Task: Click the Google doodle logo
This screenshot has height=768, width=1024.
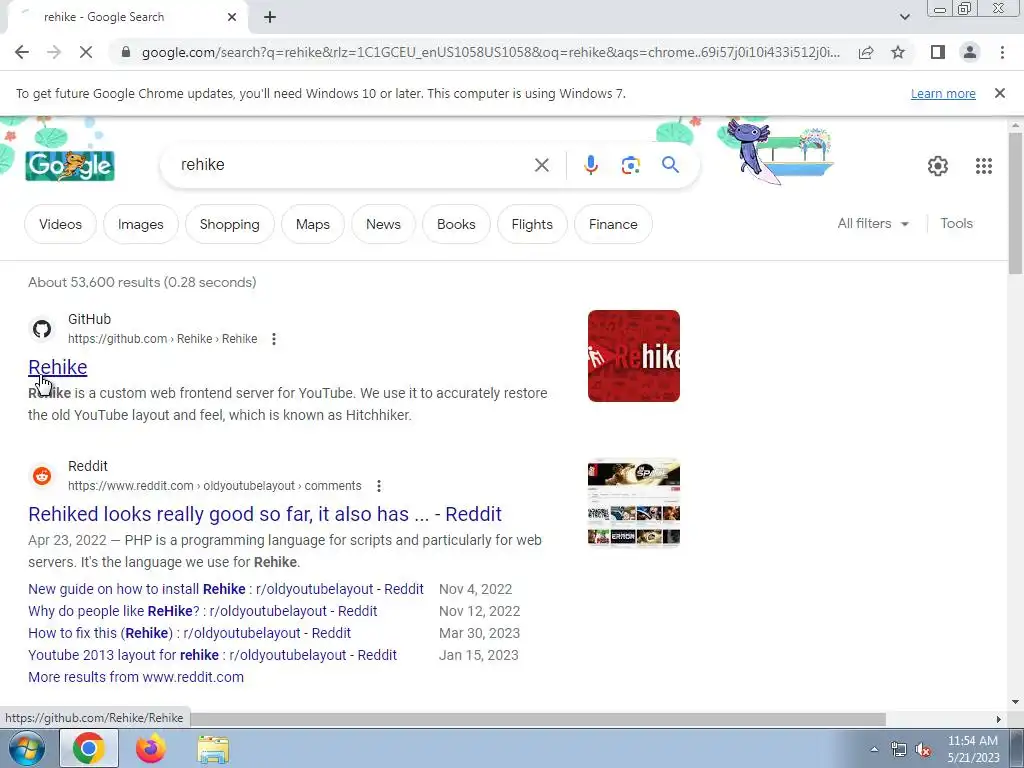Action: [70, 166]
